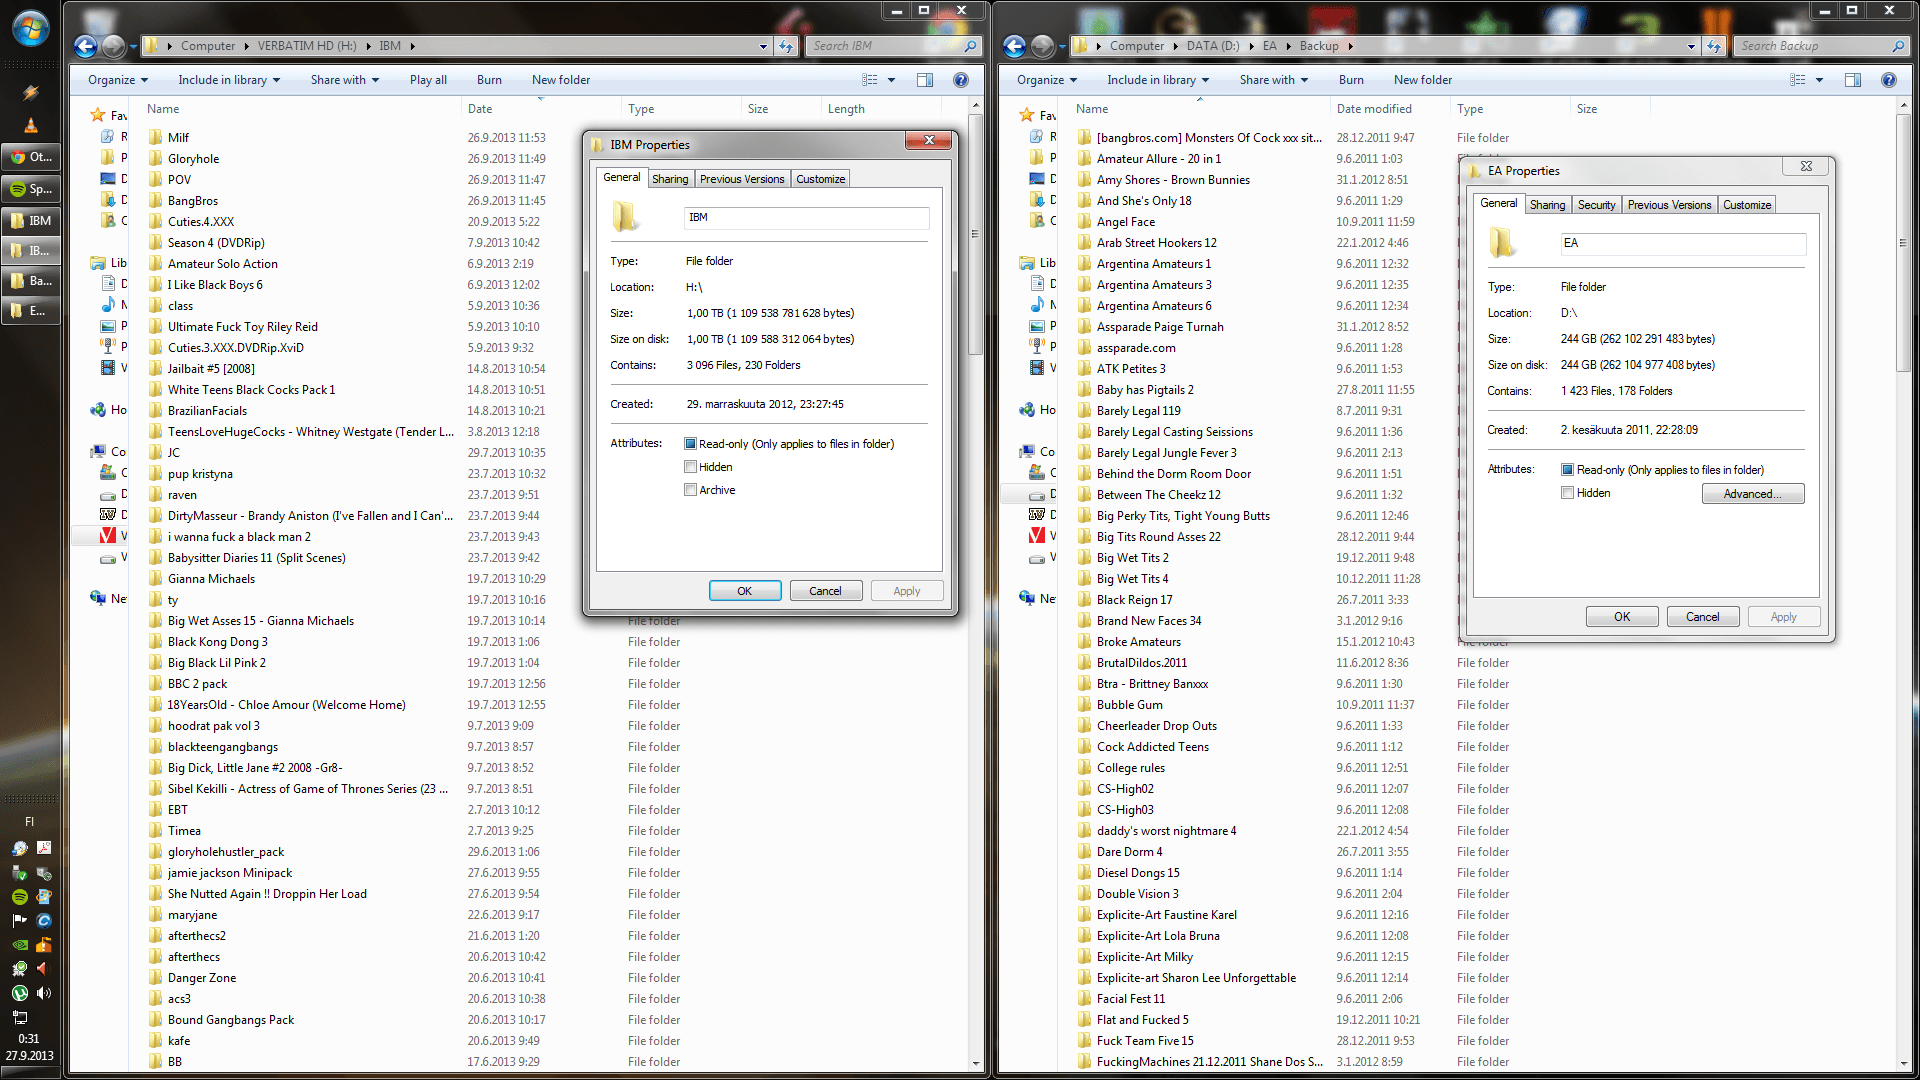Click the Advanced... button in EA Properties

[1752, 494]
